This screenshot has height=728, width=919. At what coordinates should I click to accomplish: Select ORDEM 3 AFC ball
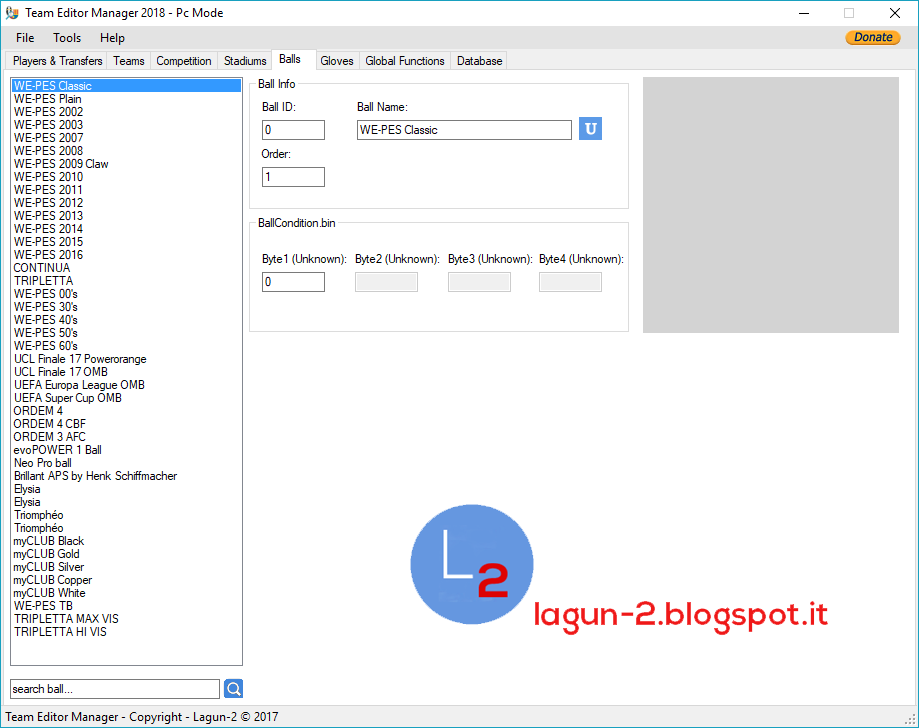pos(127,437)
